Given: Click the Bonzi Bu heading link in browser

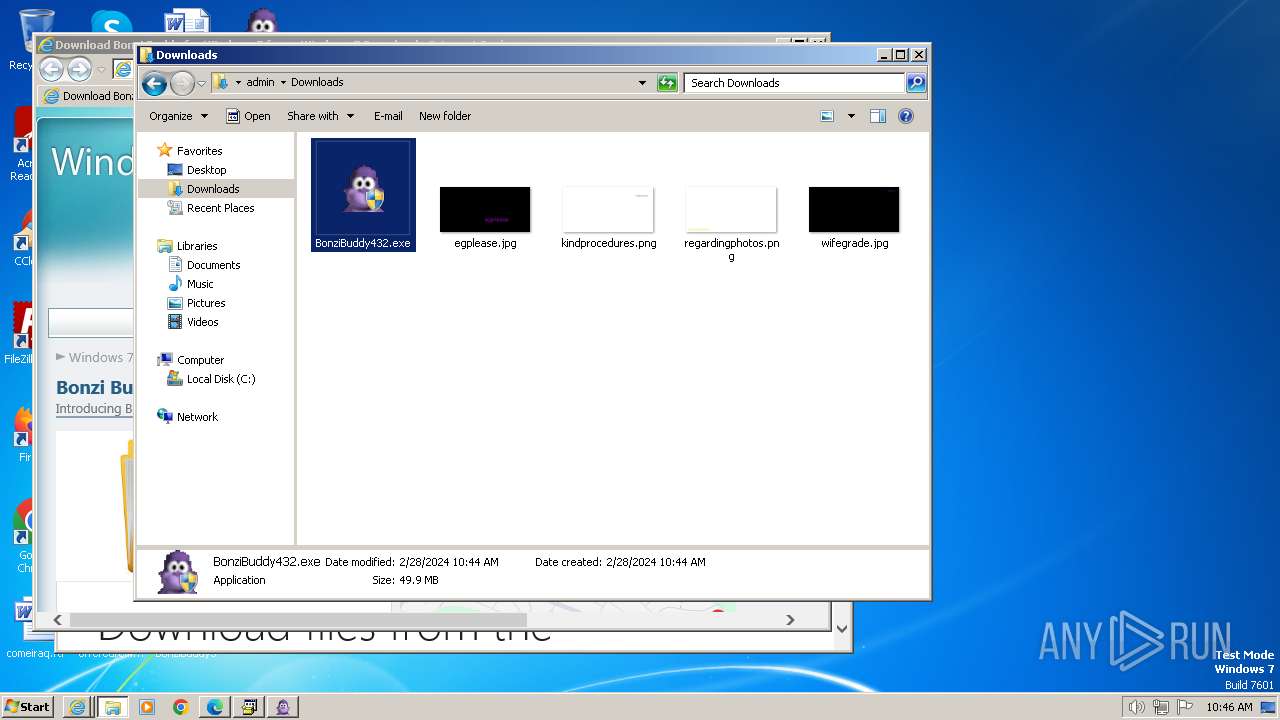Looking at the screenshot, I should pyautogui.click(x=94, y=387).
